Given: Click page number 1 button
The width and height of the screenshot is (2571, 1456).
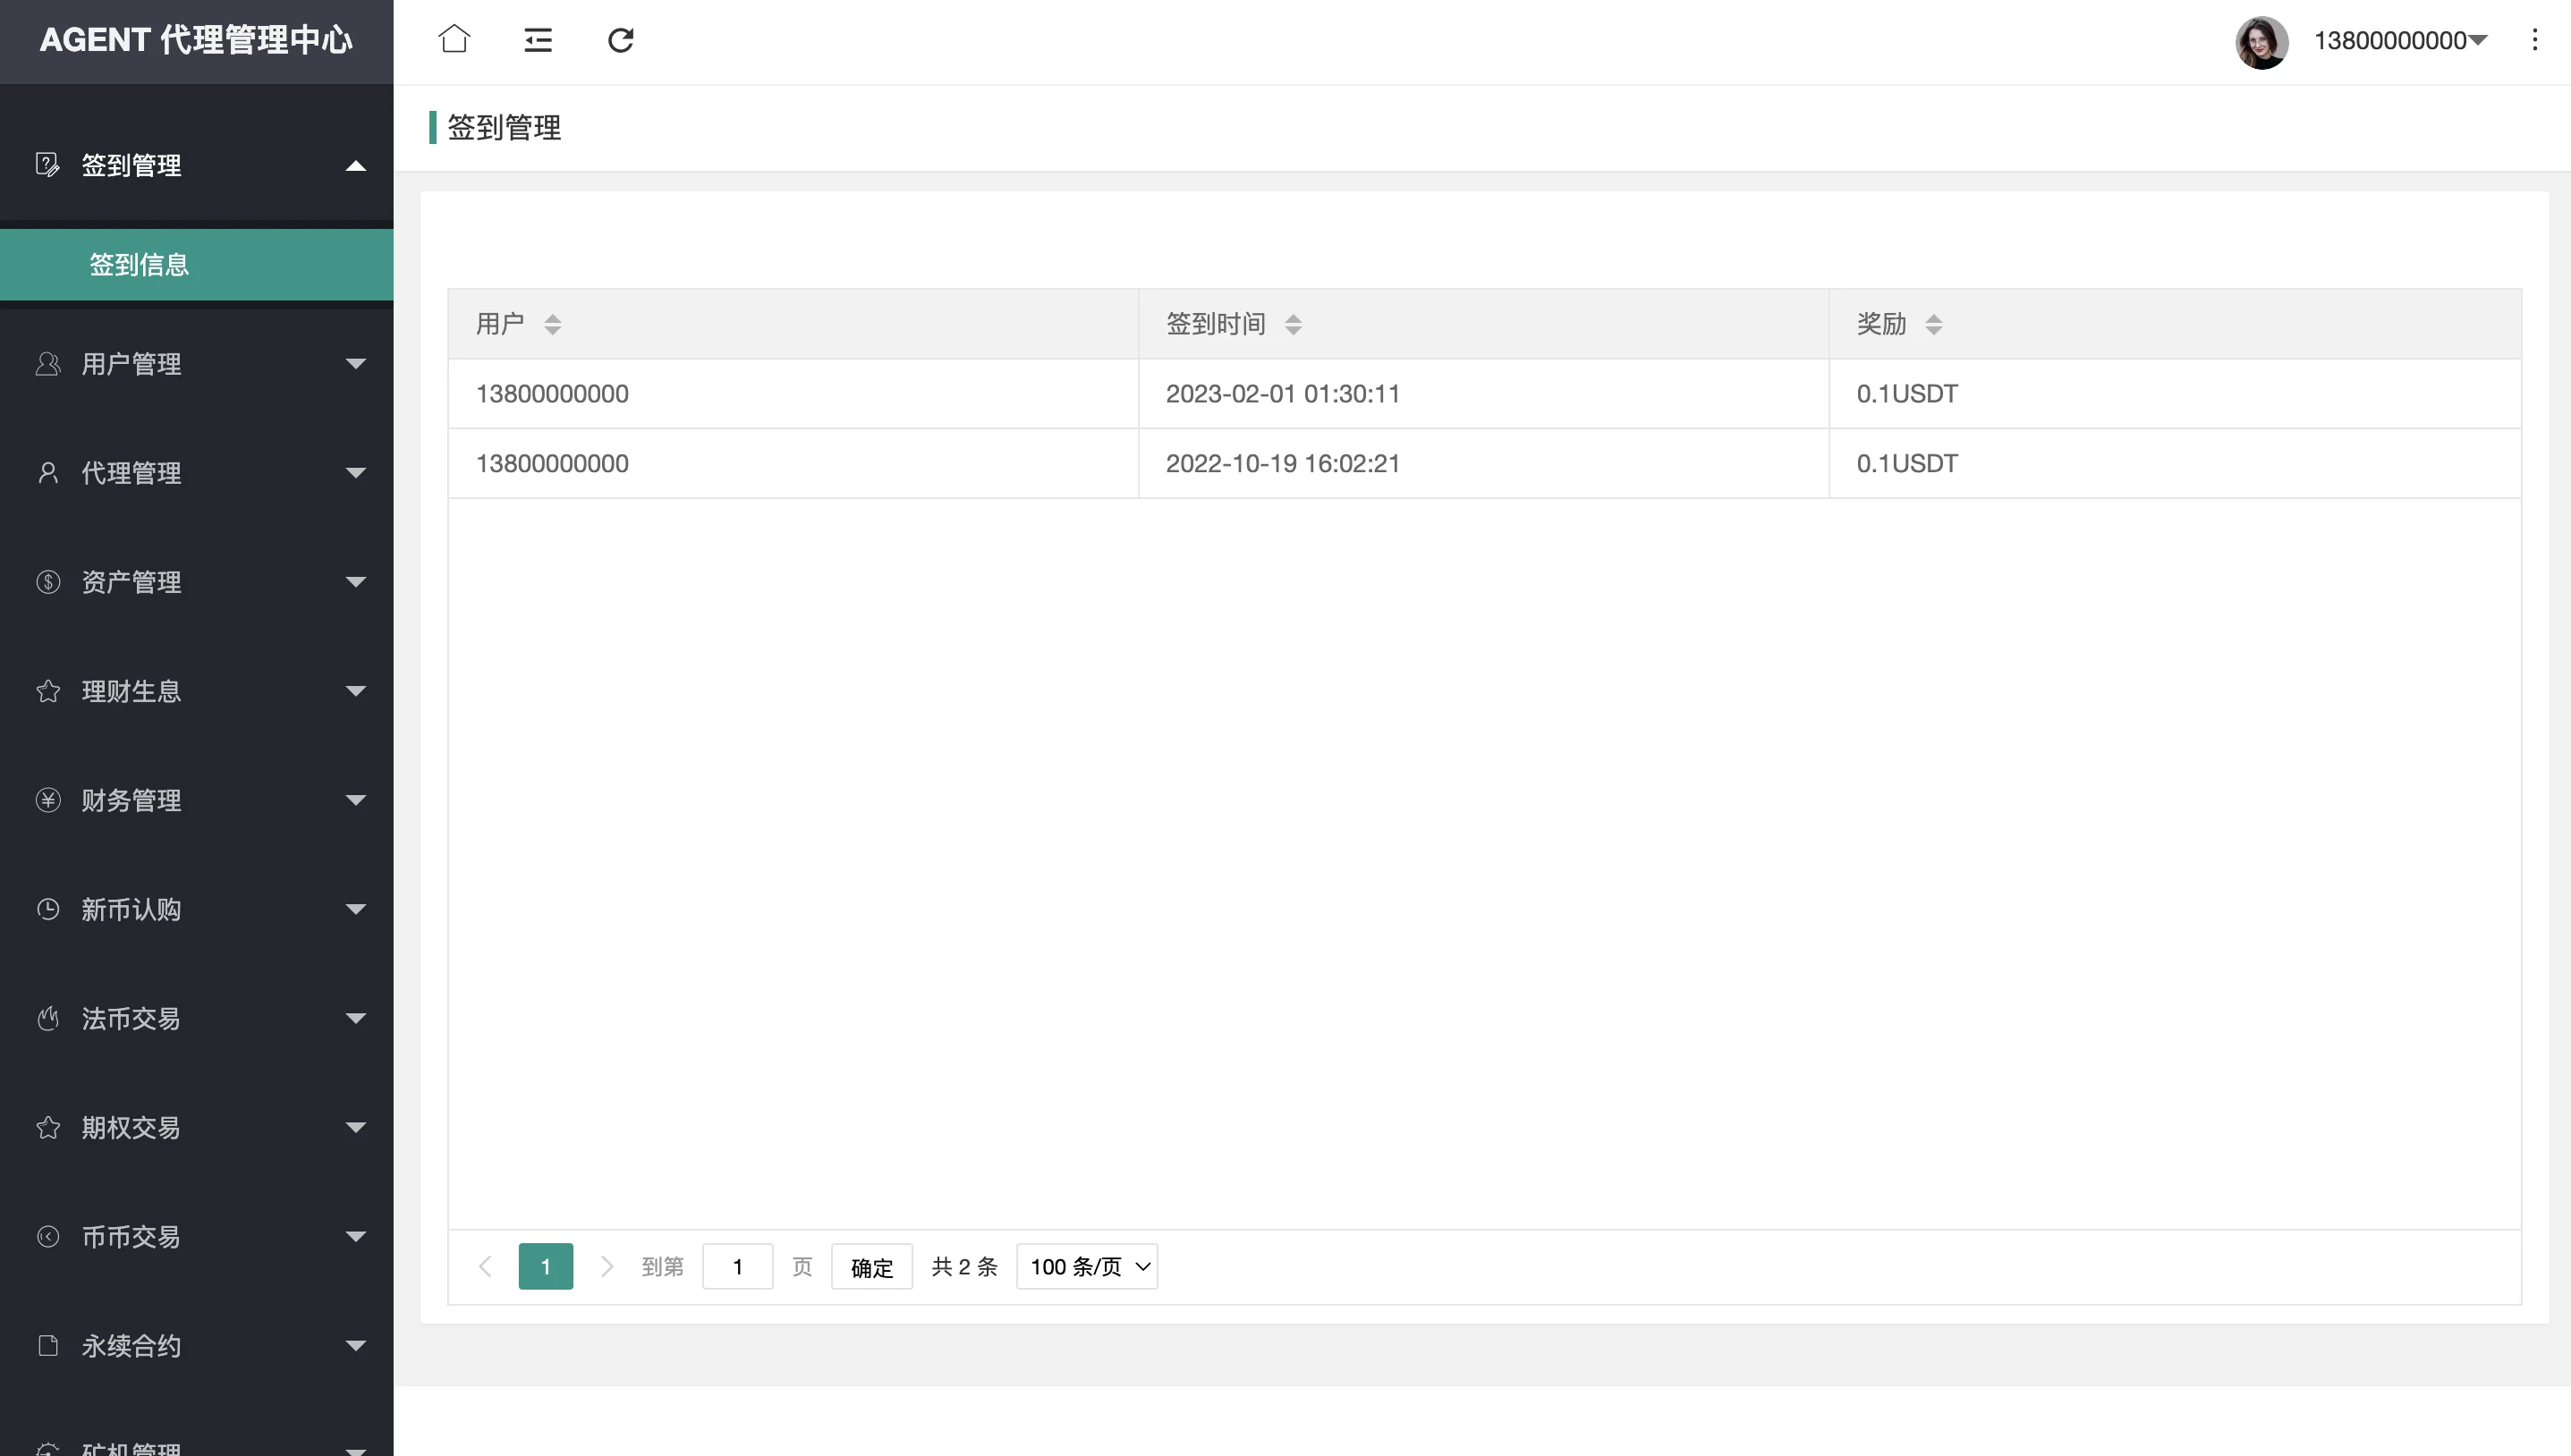Looking at the screenshot, I should [546, 1267].
